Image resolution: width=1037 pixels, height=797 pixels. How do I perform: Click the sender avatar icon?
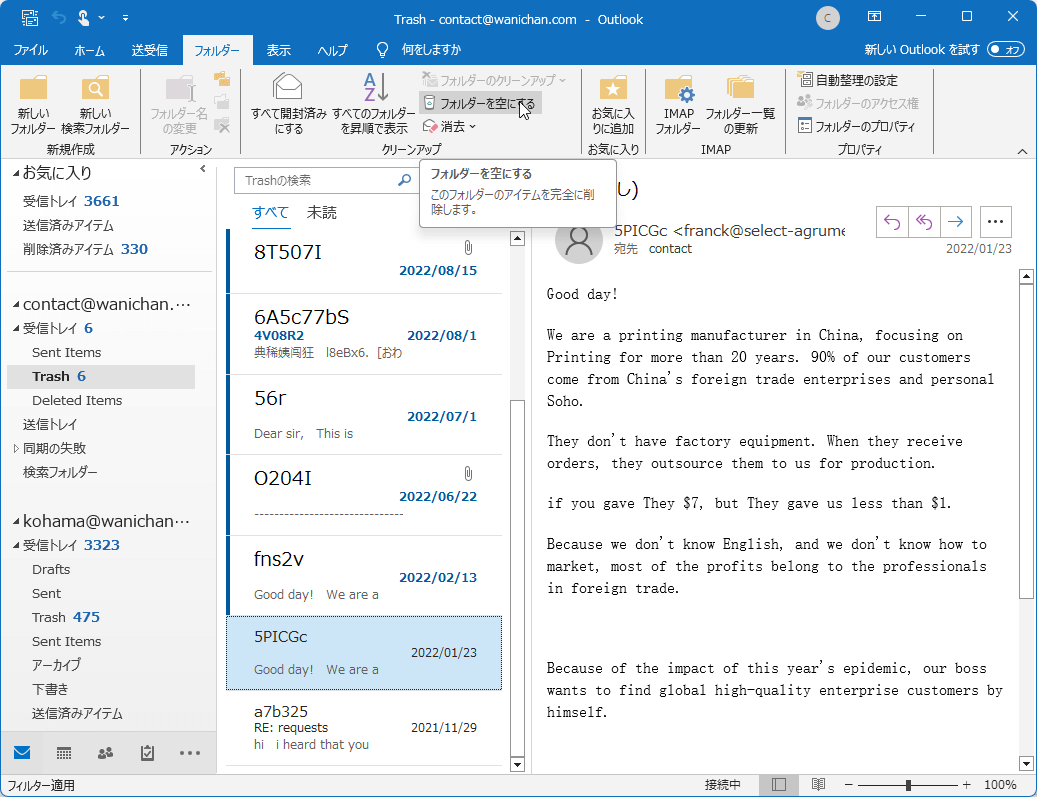click(x=579, y=240)
